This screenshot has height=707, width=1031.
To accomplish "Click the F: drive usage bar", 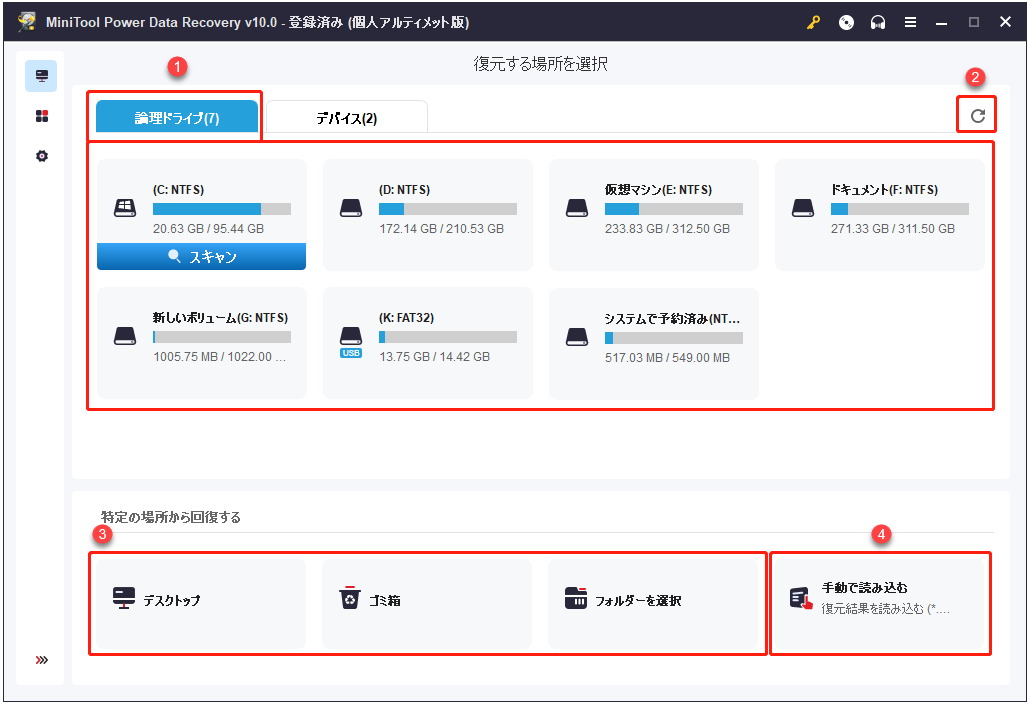I will pyautogui.click(x=899, y=209).
